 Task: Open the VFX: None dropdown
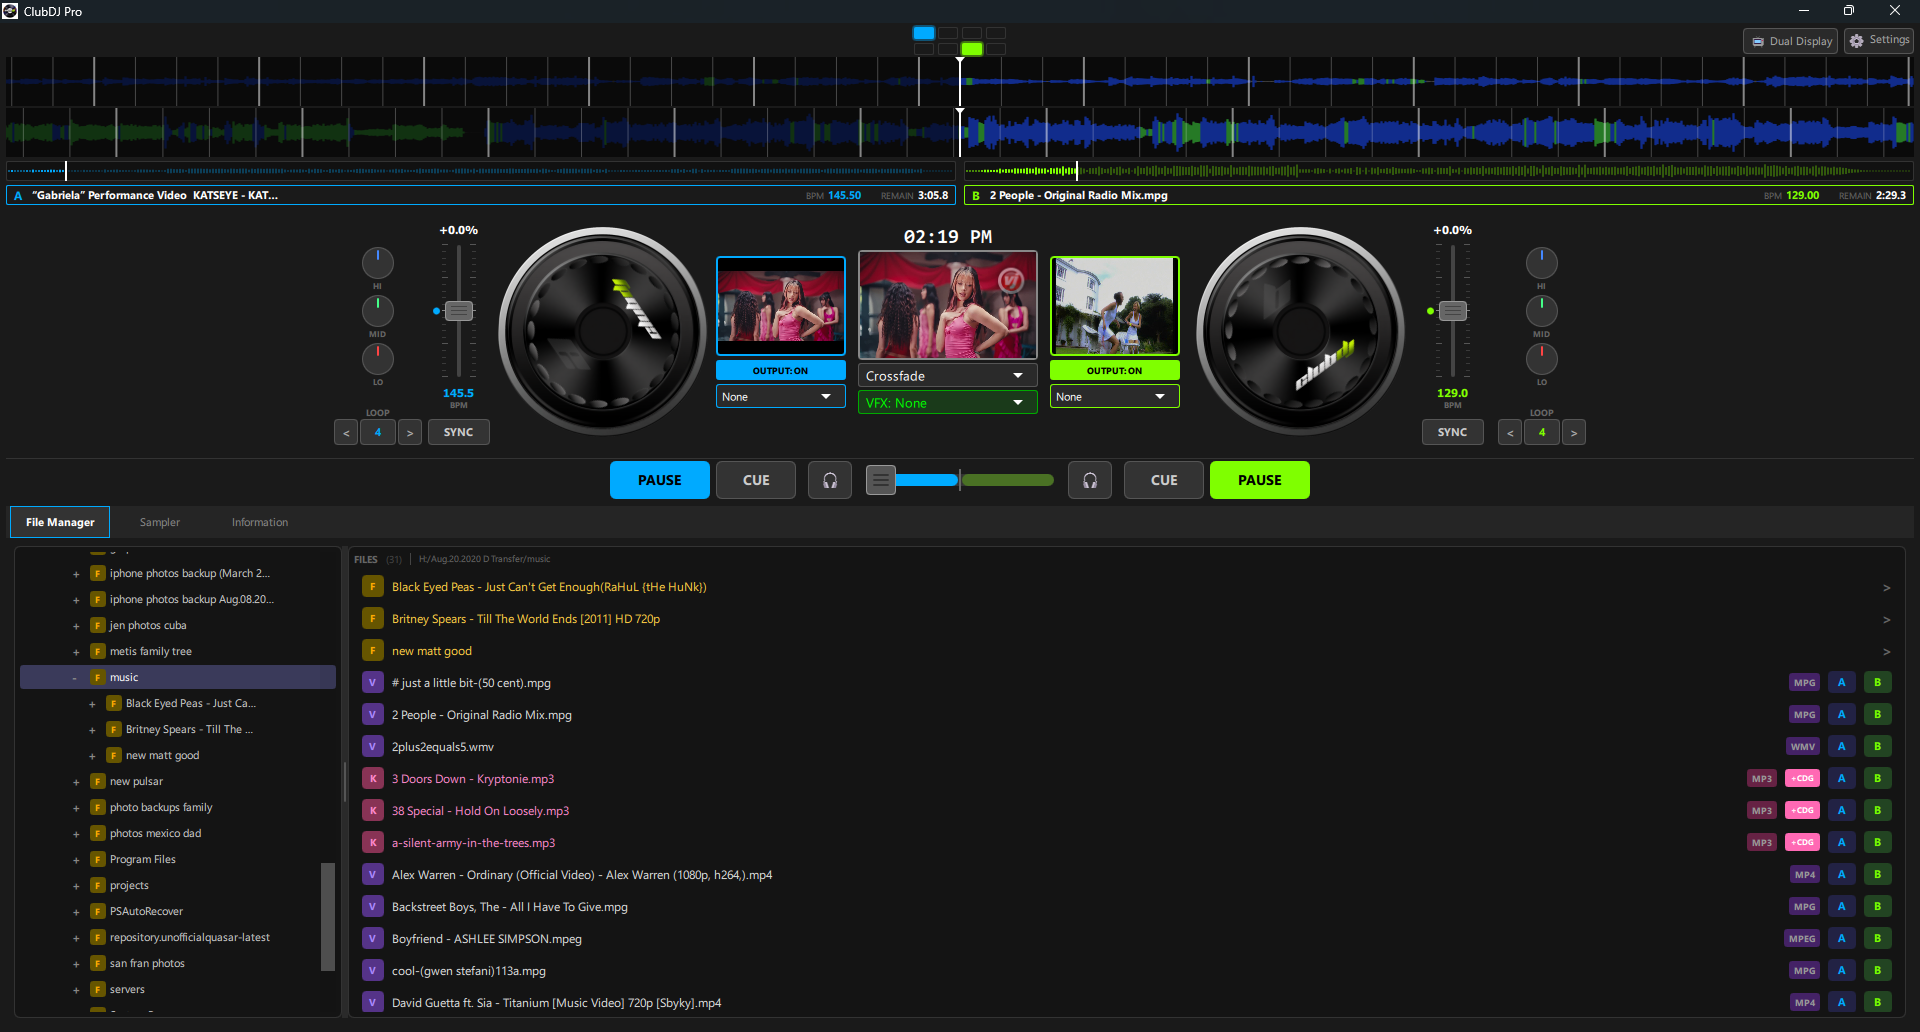pos(946,402)
